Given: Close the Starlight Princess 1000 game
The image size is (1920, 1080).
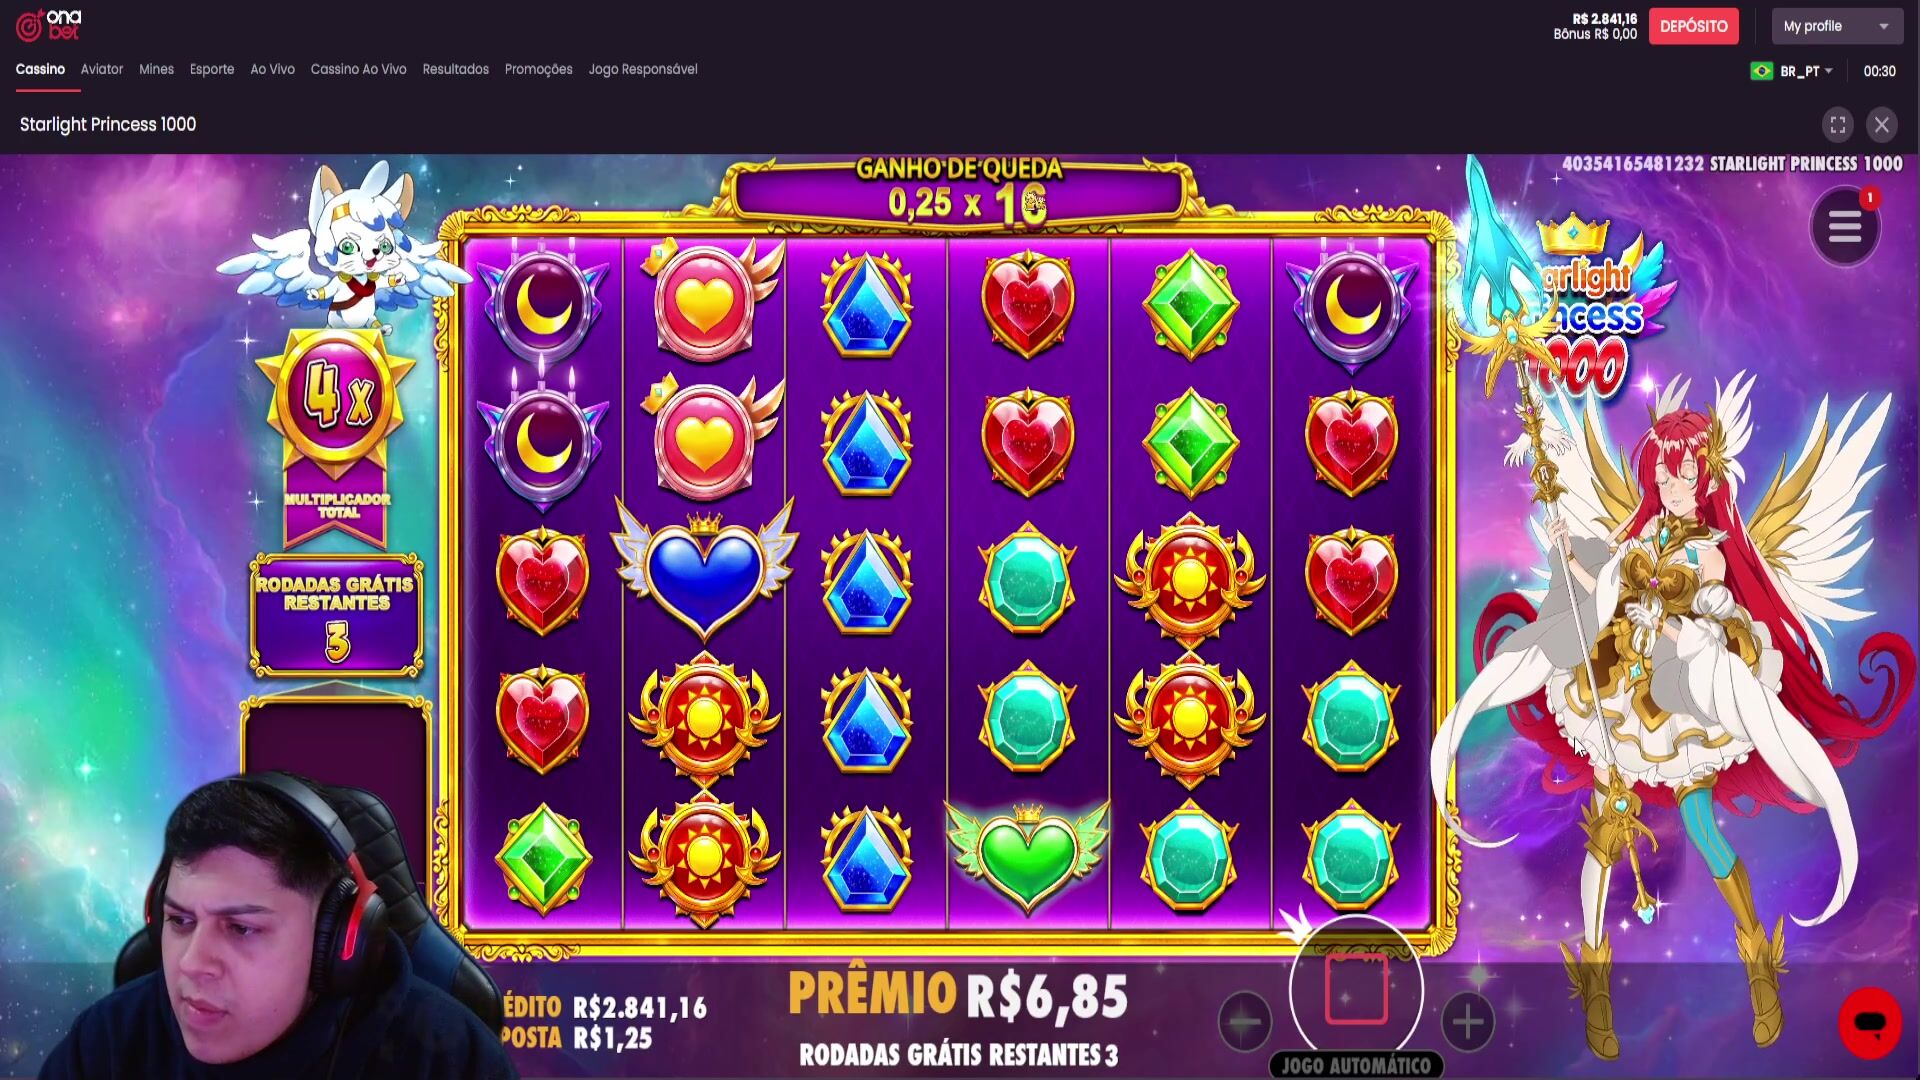Looking at the screenshot, I should (1882, 125).
